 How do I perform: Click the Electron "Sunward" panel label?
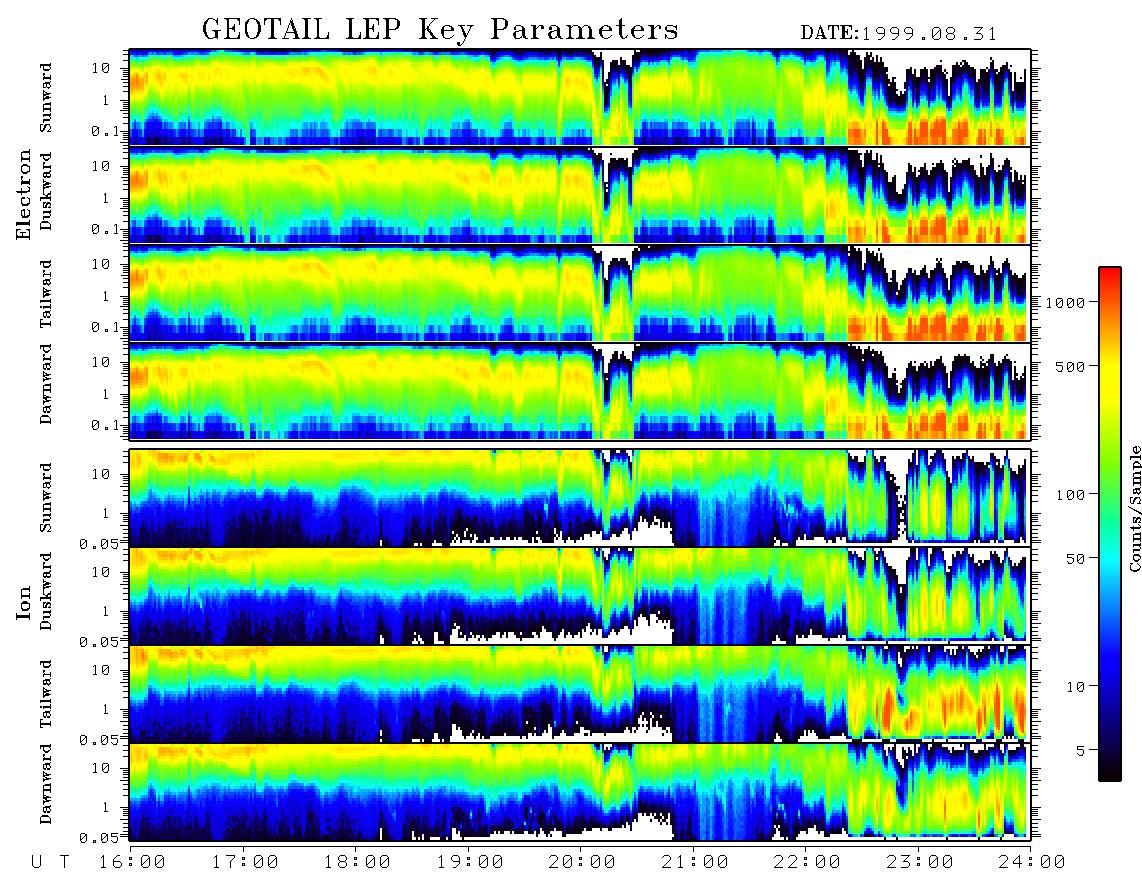[45, 98]
